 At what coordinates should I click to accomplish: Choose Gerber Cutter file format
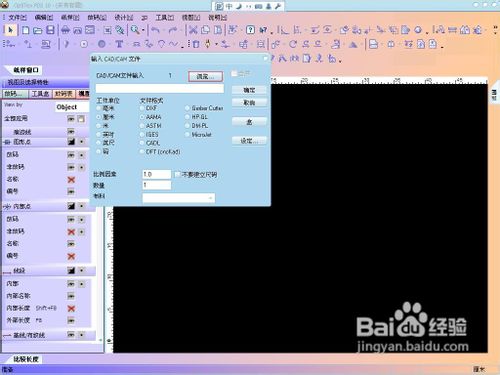click(x=187, y=108)
